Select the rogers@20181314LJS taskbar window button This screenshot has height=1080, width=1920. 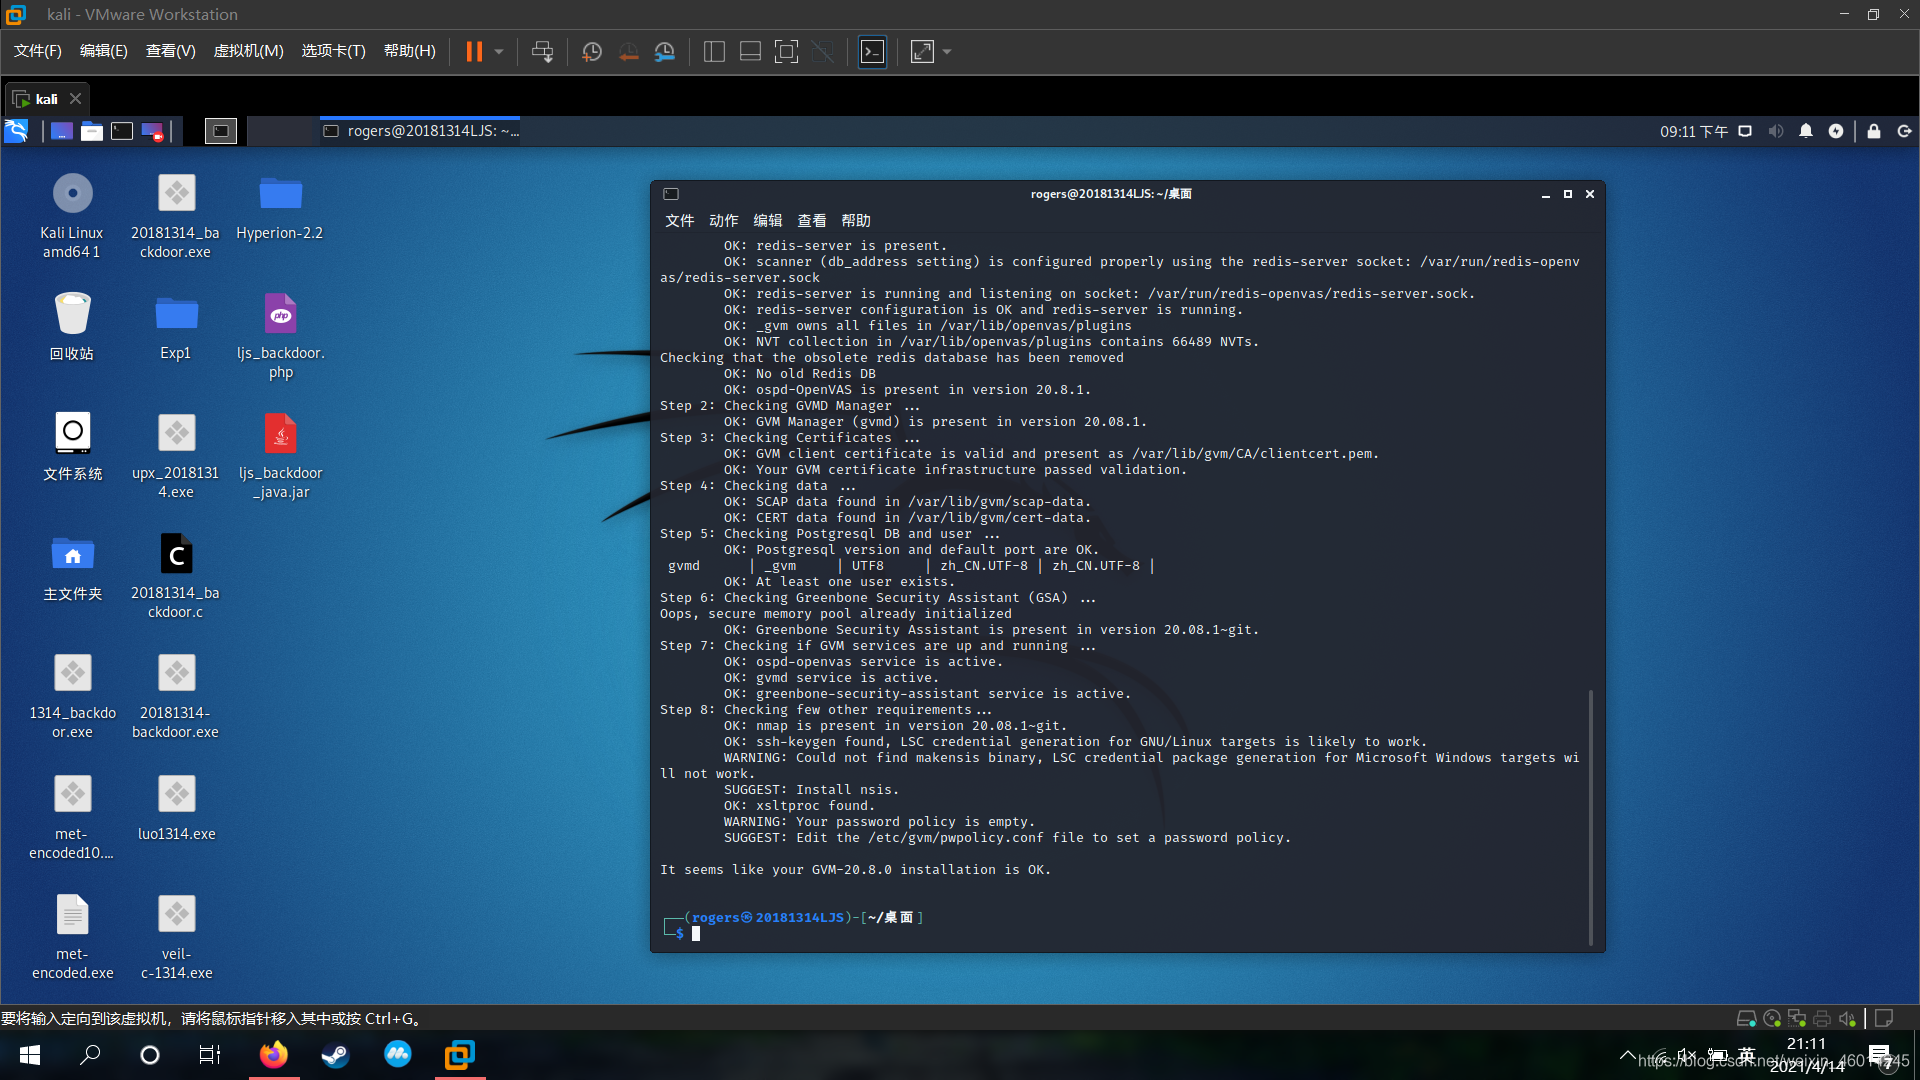click(420, 131)
